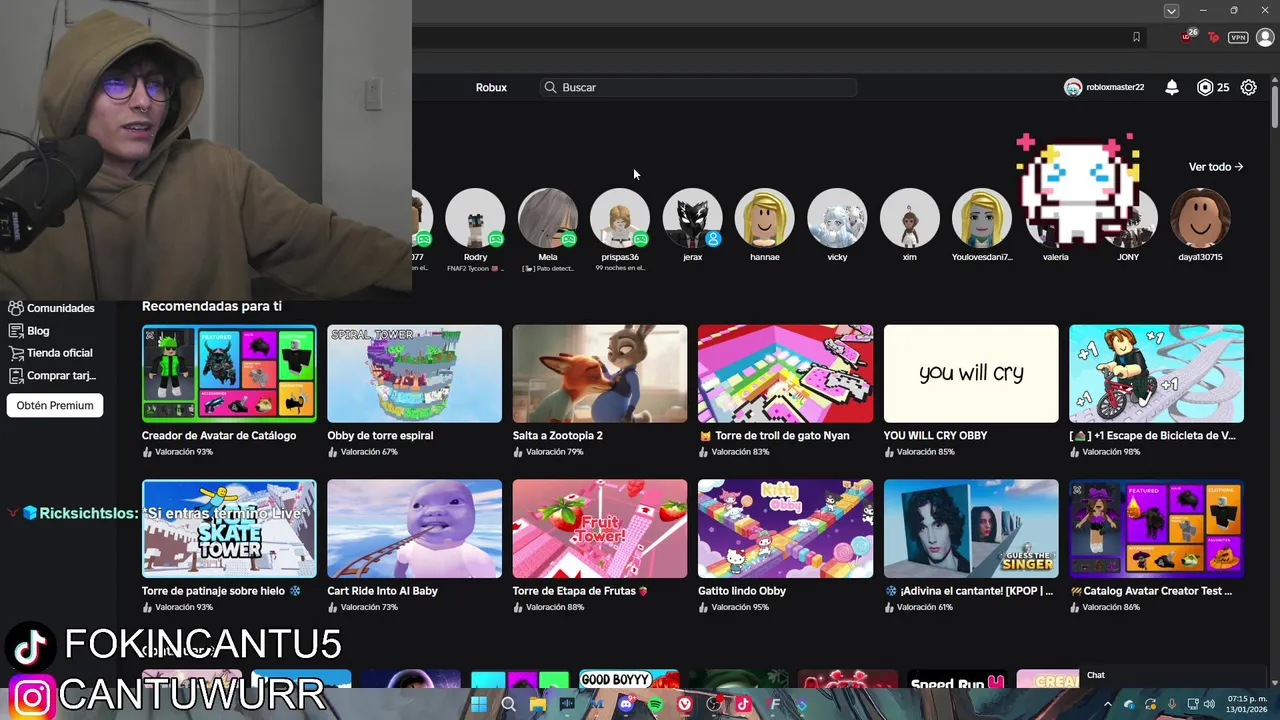Open taskbar search icon
Image resolution: width=1280 pixels, height=720 pixels.
pos(508,705)
